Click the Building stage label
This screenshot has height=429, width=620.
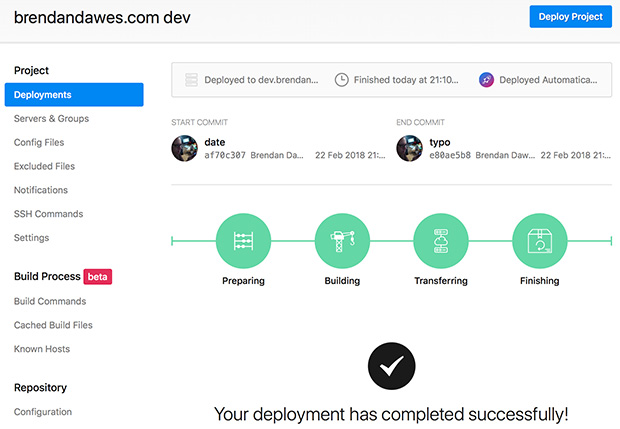pyautogui.click(x=342, y=281)
